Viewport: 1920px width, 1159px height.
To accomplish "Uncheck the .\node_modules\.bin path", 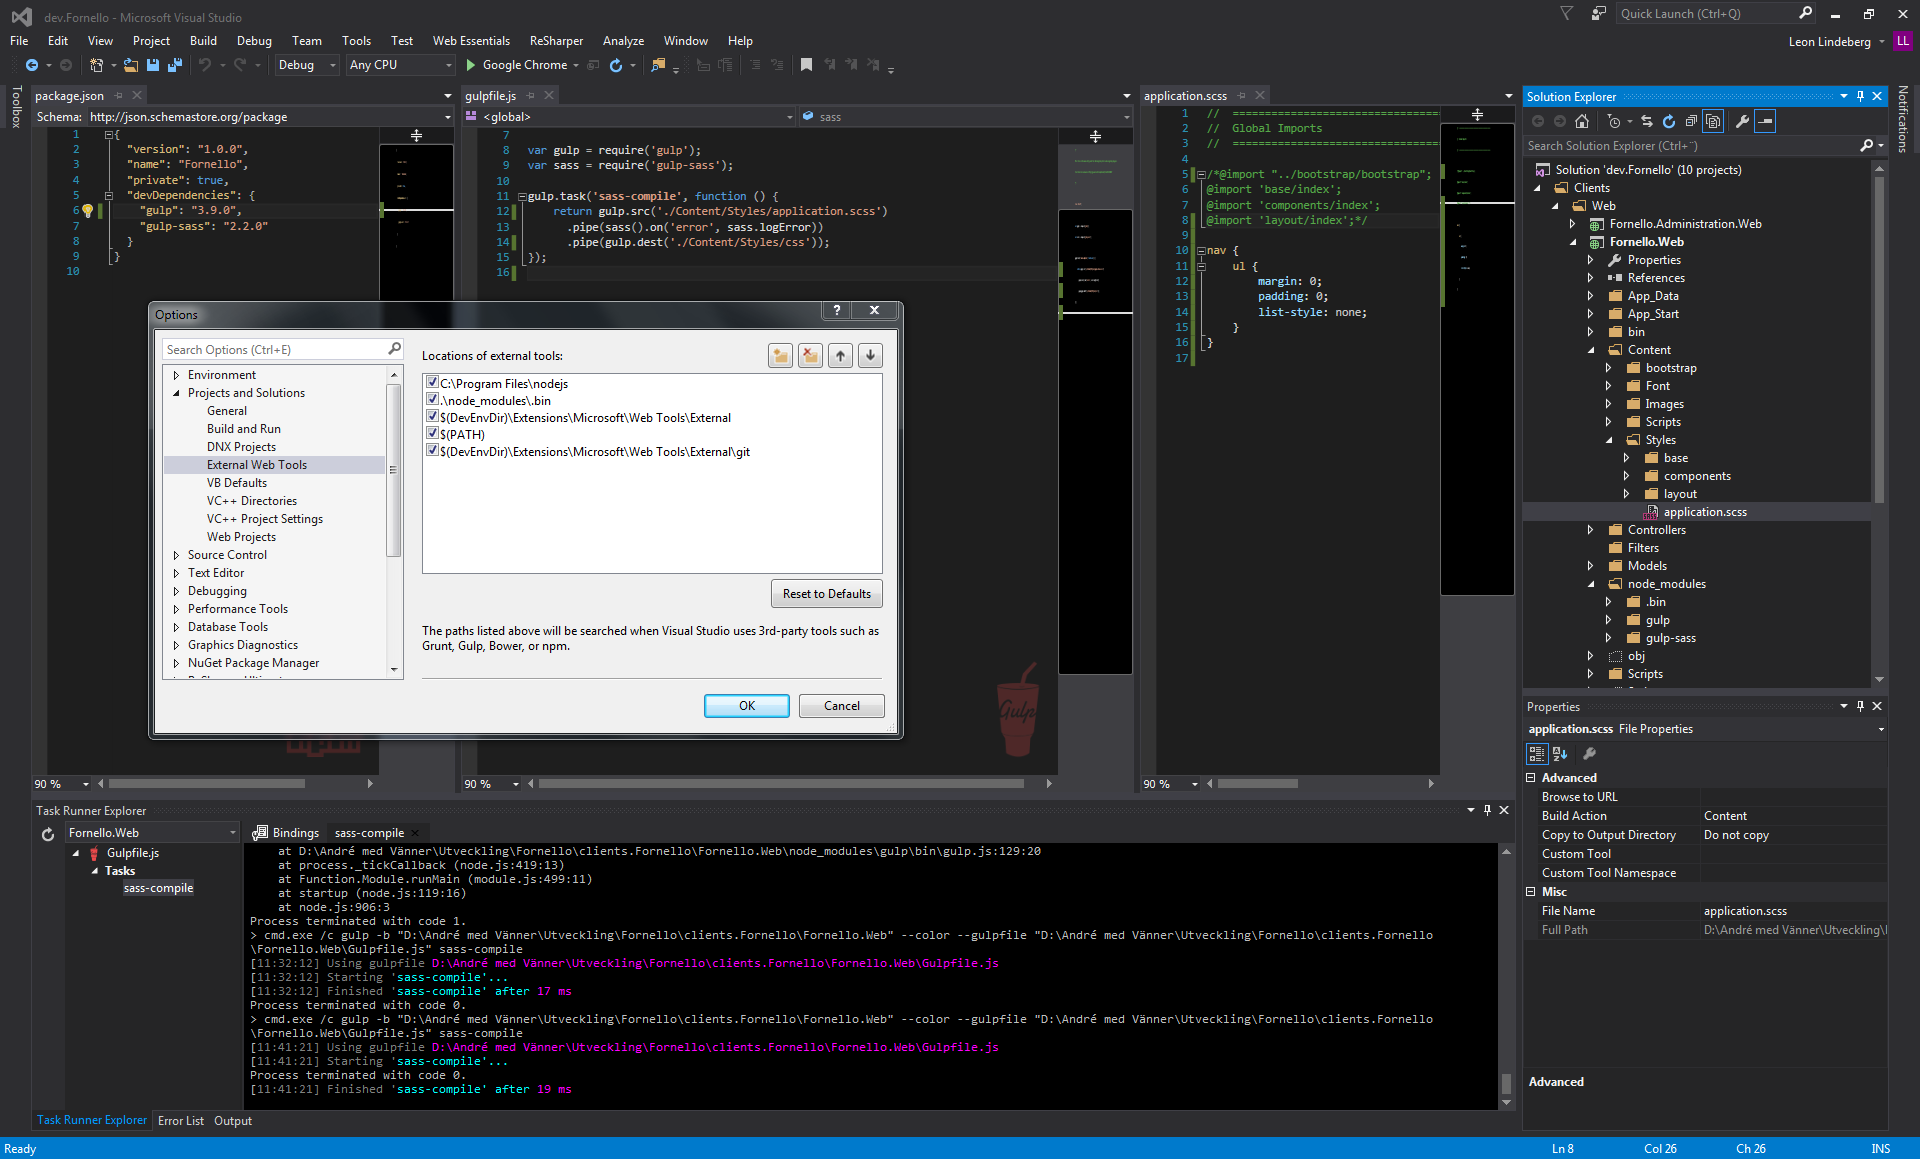I will [432, 400].
